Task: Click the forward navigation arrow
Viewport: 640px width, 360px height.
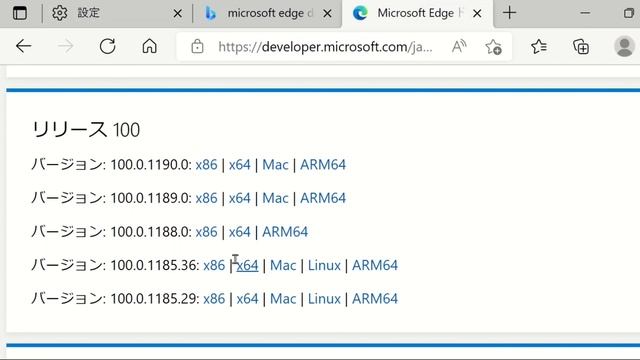Action: [65, 46]
